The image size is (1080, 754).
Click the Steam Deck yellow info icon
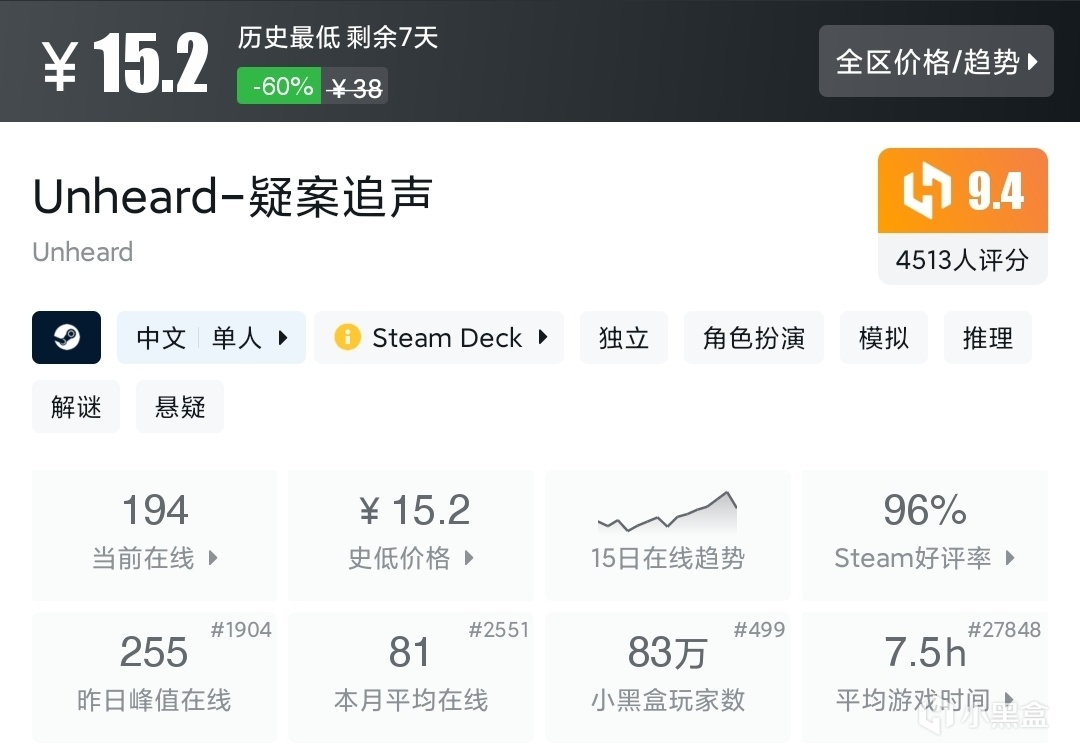(x=347, y=338)
